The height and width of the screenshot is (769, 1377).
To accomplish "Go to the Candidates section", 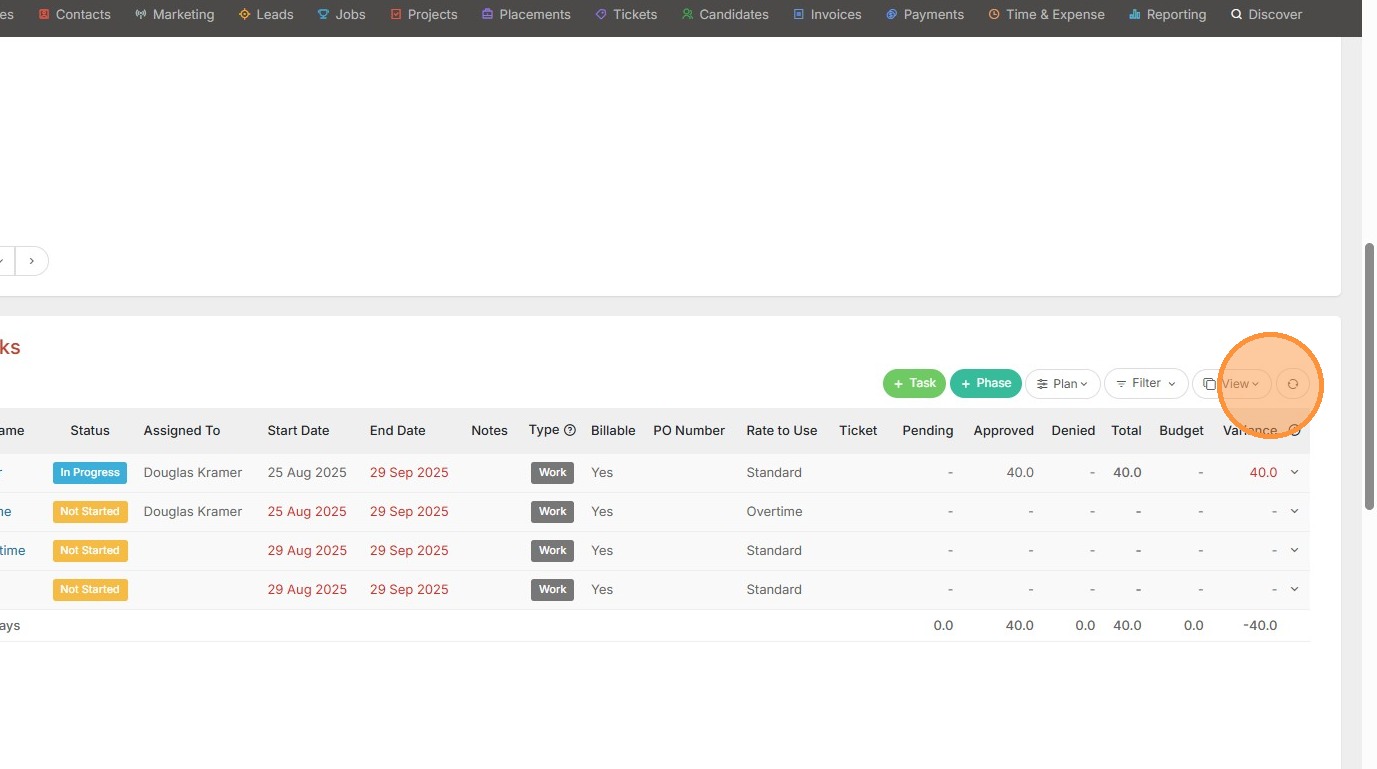I will tap(725, 15).
